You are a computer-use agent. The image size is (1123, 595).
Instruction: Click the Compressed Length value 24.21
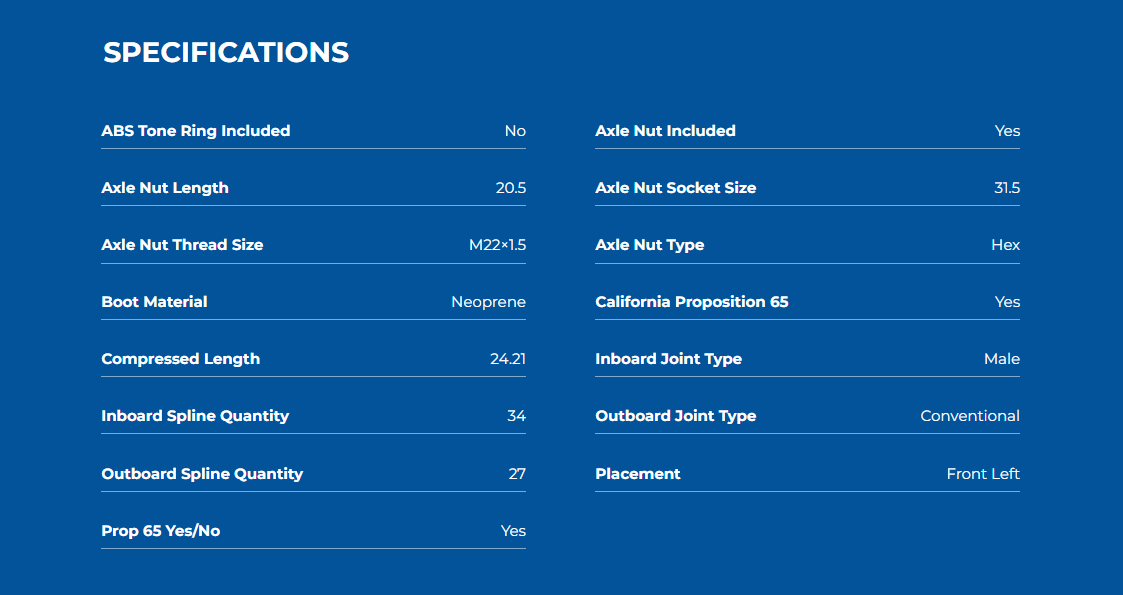(x=508, y=359)
